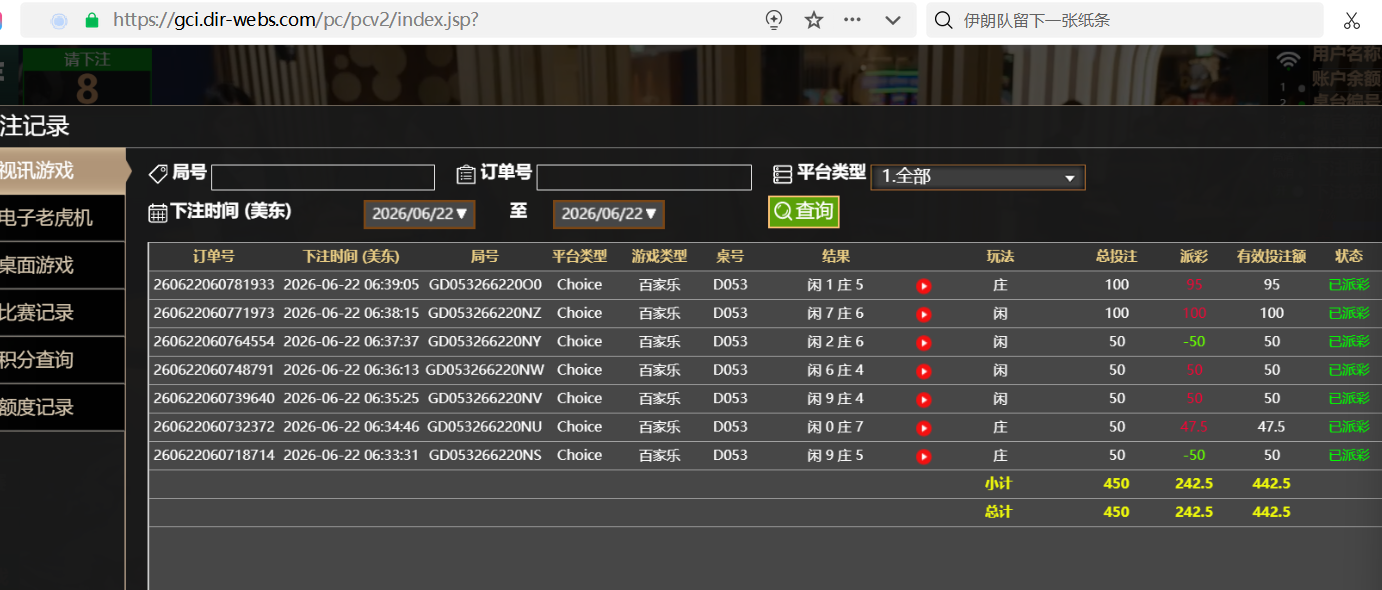Open the end date picker after 至
Image resolution: width=1382 pixels, height=590 pixels.
click(608, 214)
